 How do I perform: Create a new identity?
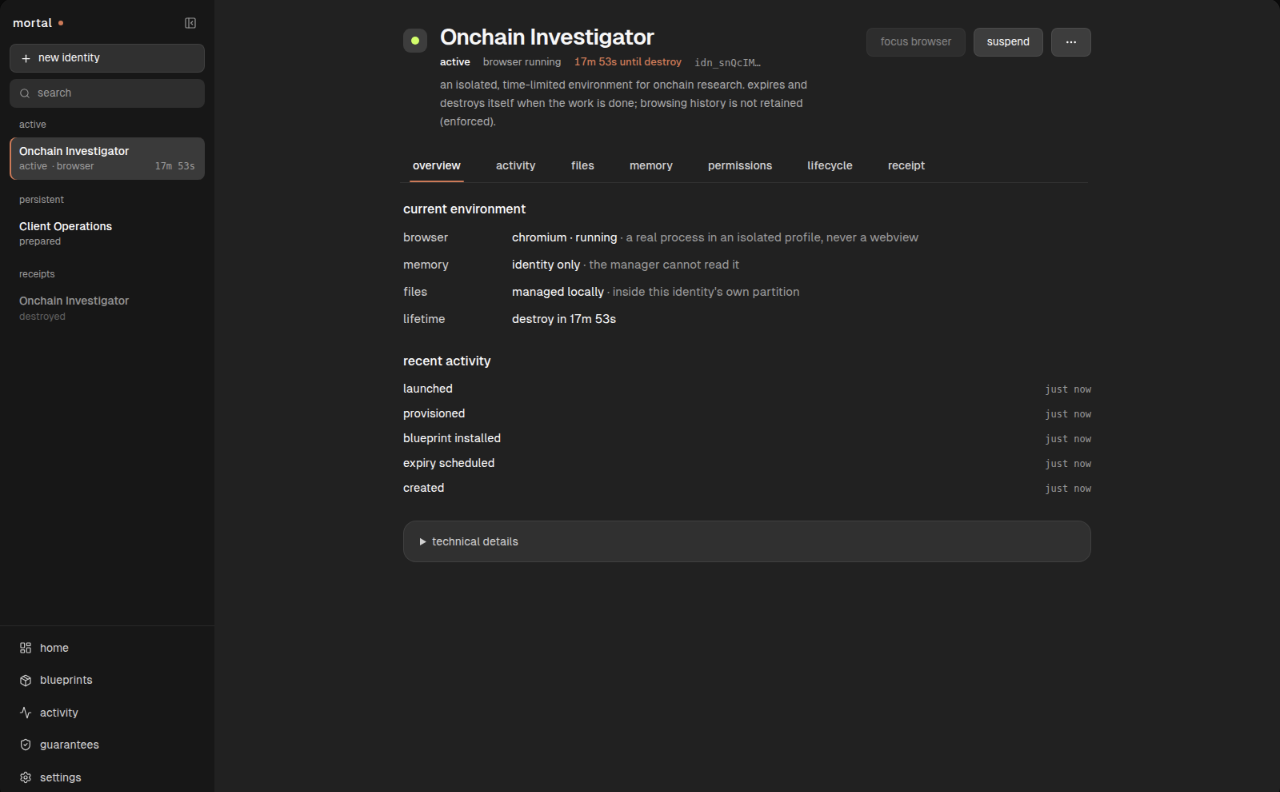coord(107,58)
